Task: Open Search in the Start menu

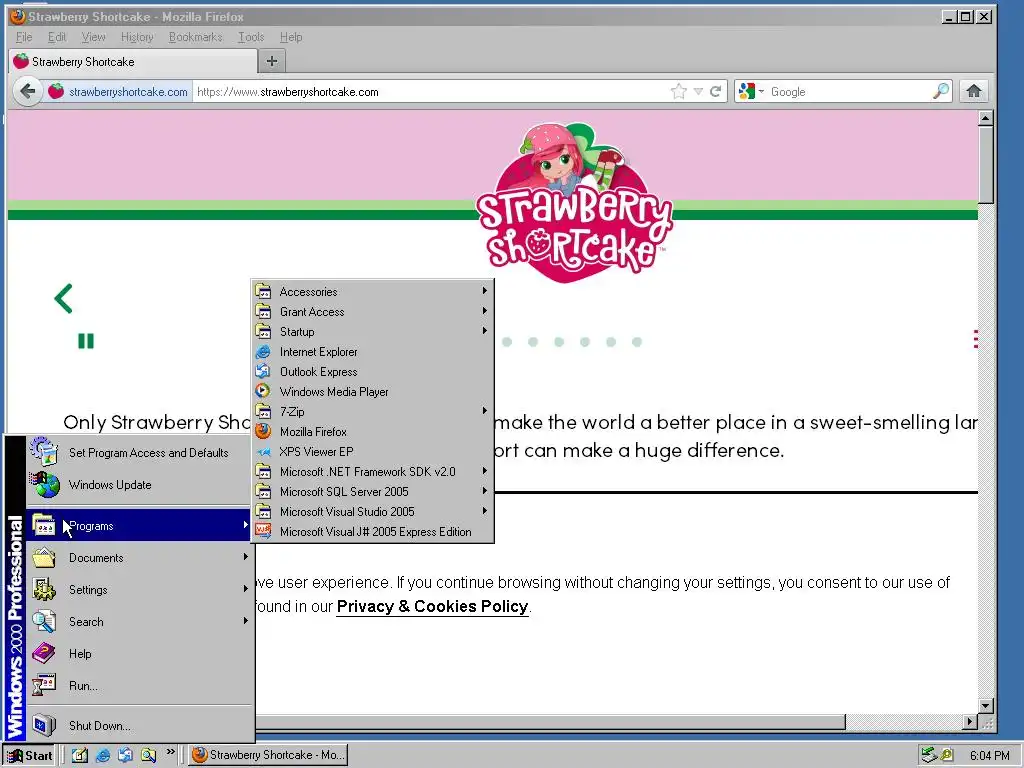Action: [139, 622]
